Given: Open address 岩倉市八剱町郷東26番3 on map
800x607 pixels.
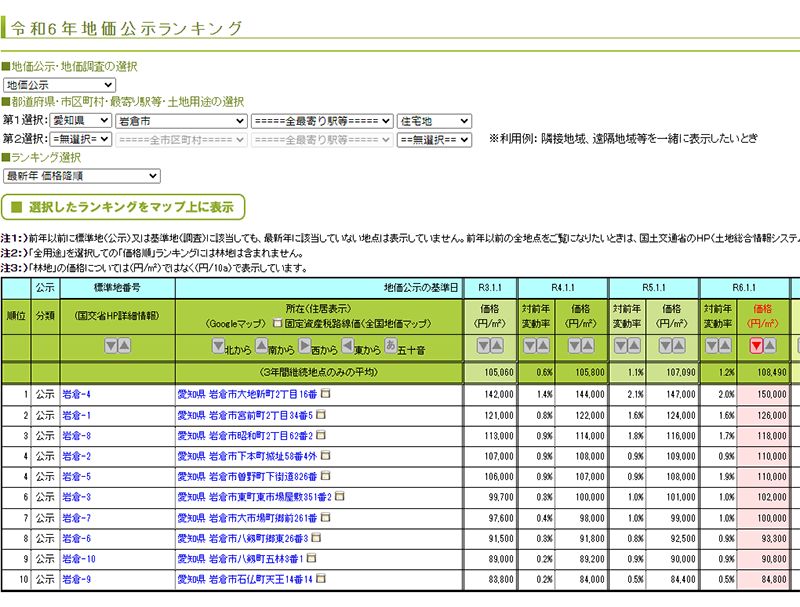Looking at the screenshot, I should [x=243, y=539].
